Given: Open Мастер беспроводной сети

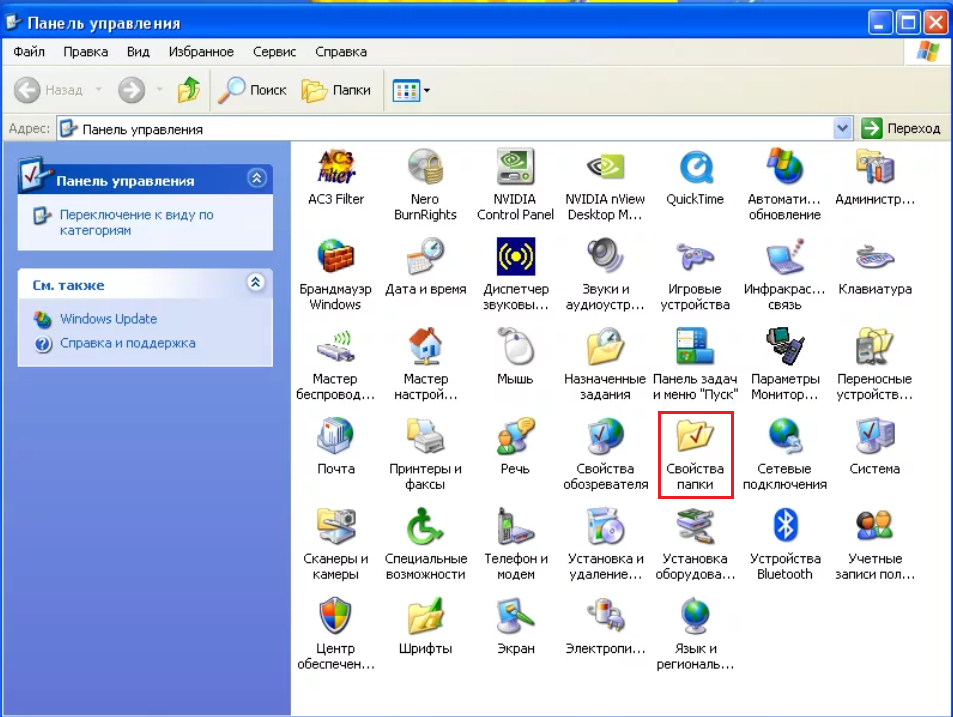Looking at the screenshot, I should tap(335, 365).
